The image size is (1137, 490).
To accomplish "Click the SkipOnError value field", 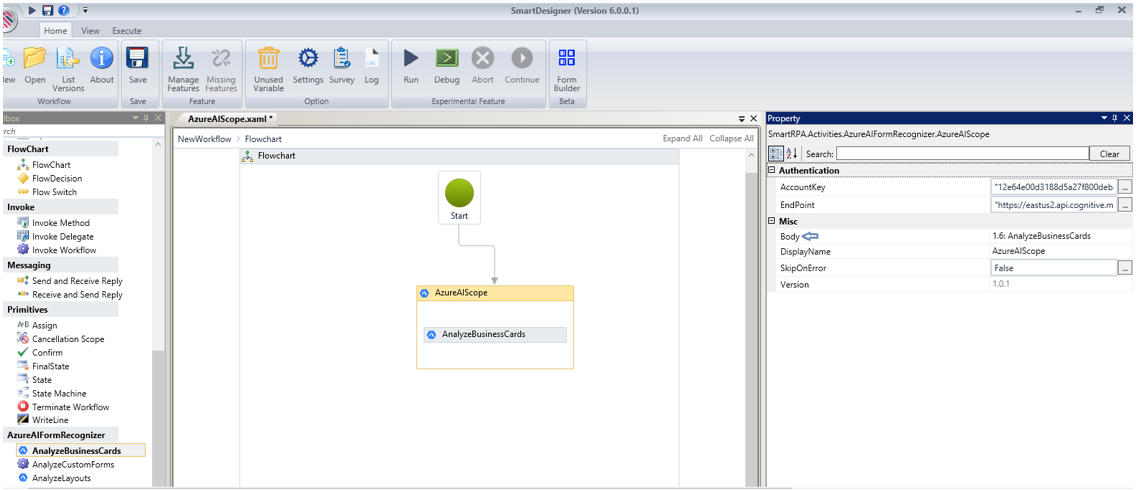I will point(1054,267).
